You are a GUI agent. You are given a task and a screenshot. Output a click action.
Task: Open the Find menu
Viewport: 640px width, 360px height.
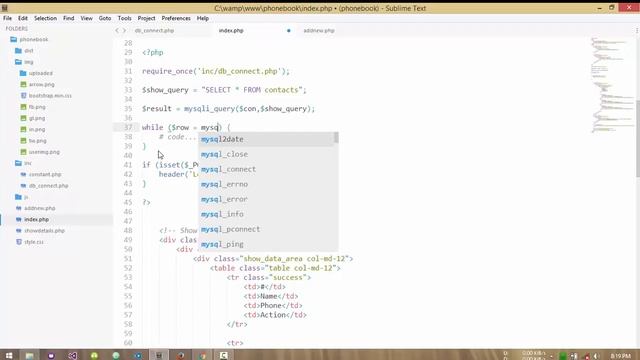coord(69,18)
